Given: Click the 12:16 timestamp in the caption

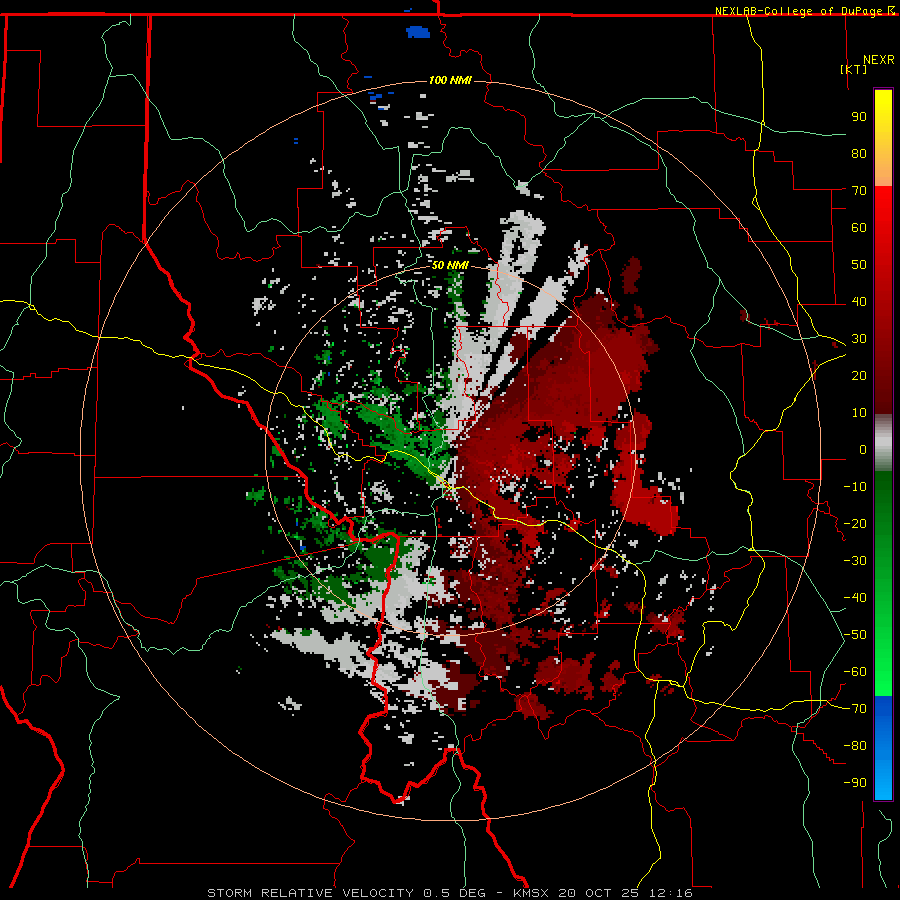Looking at the screenshot, I should pyautogui.click(x=670, y=893).
